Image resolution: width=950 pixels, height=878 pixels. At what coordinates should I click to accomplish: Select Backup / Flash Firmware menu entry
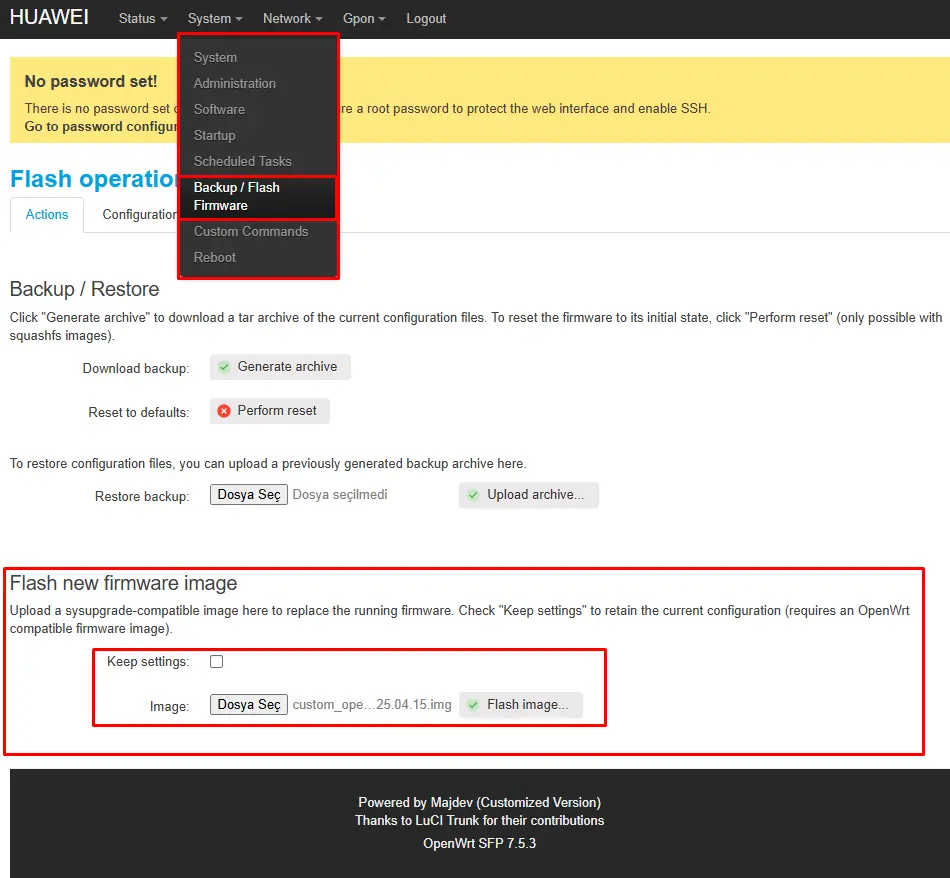pyautogui.click(x=258, y=196)
